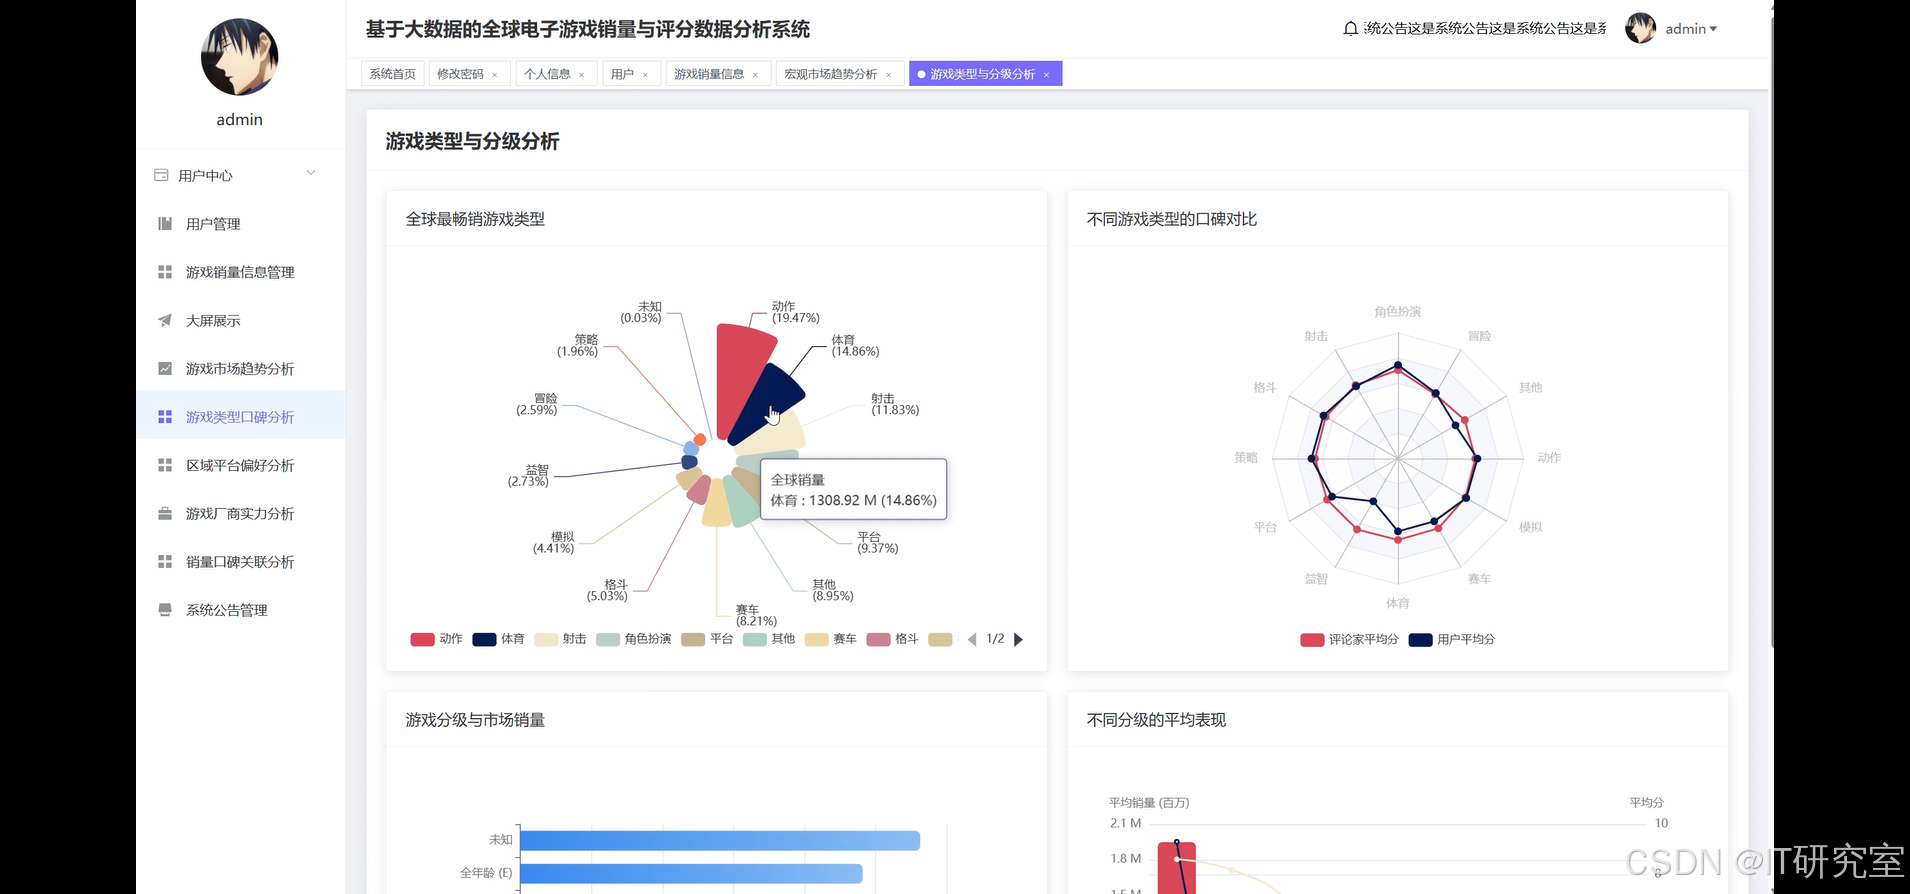Viewport: 1910px width, 894px height.
Task: Open the admin account dropdown
Action: pos(1690,29)
